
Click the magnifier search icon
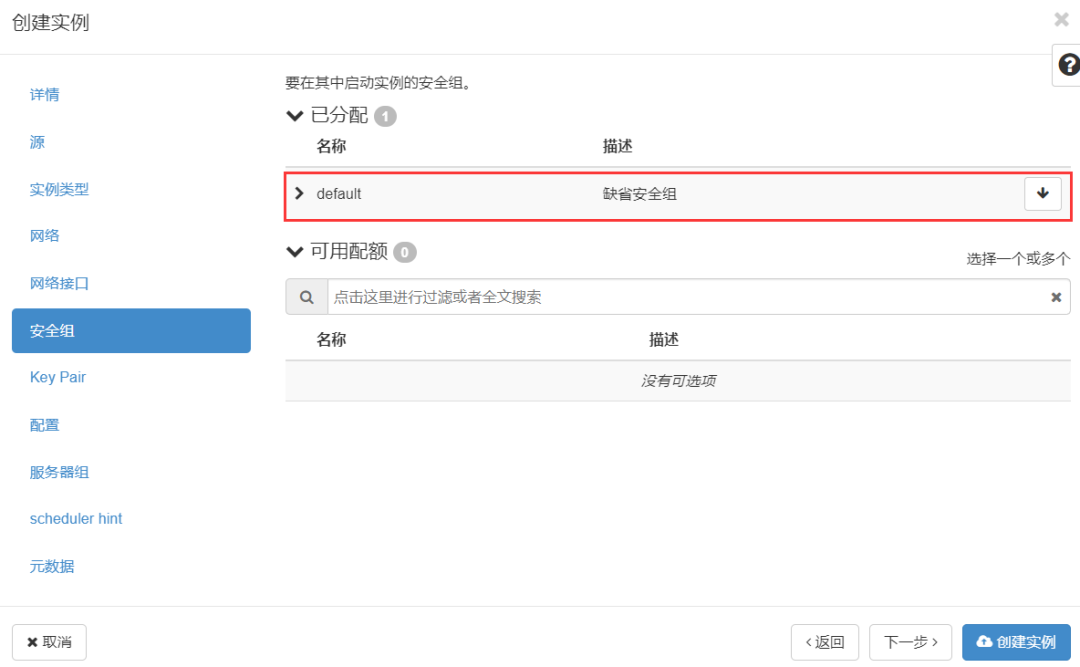pyautogui.click(x=306, y=297)
